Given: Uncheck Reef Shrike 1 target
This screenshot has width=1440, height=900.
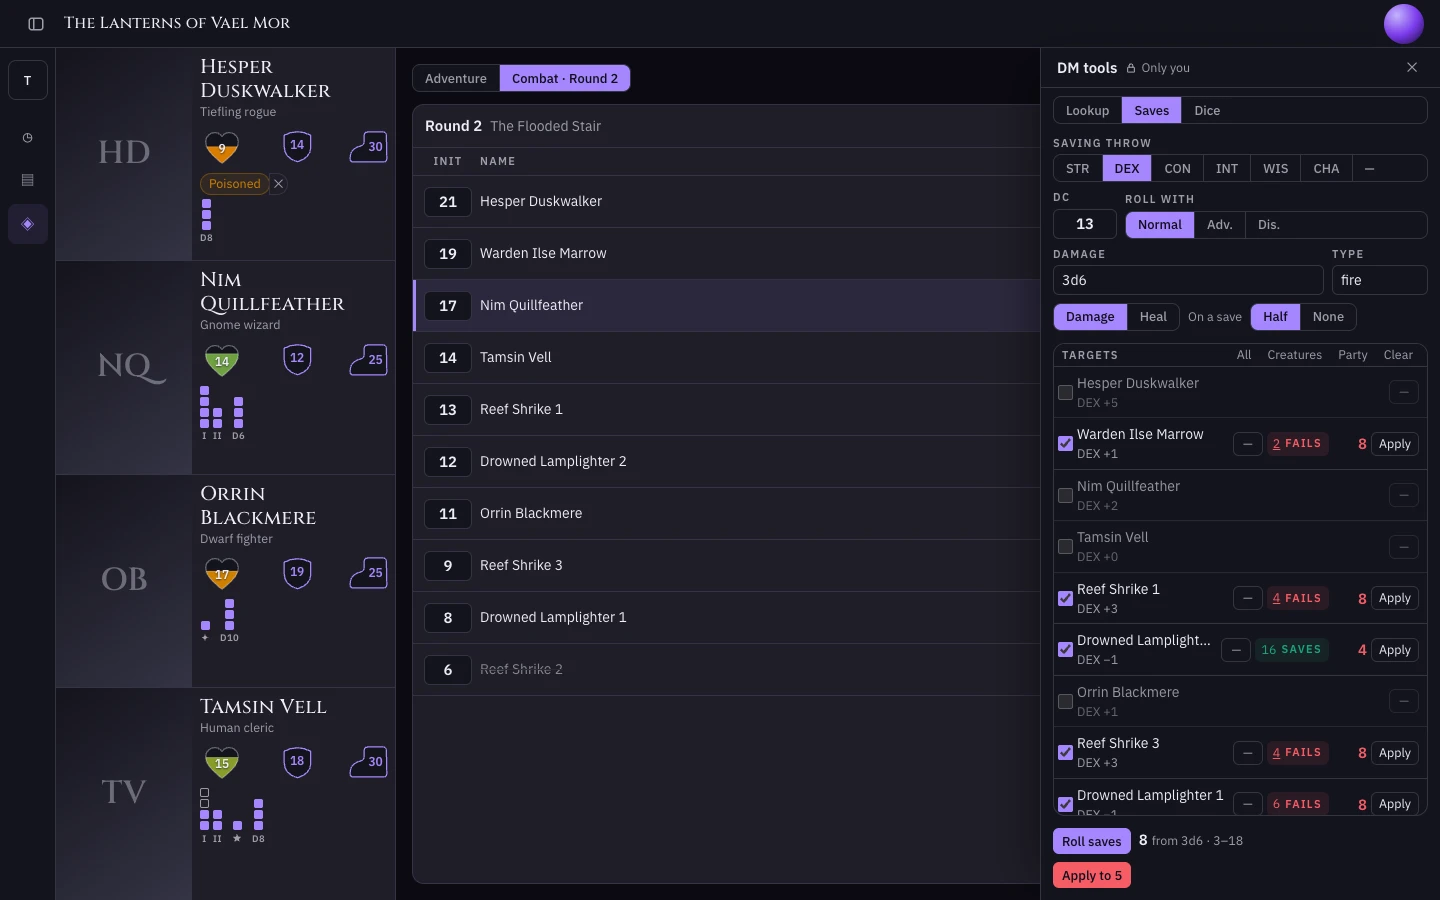Looking at the screenshot, I should (x=1065, y=599).
